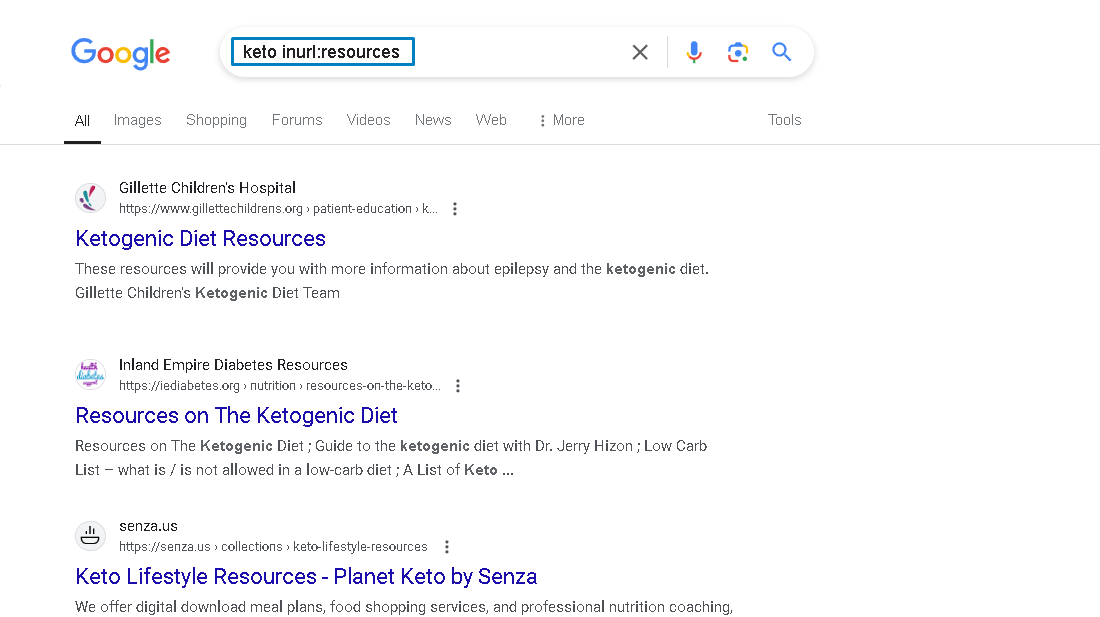Expand the More search filters menu
This screenshot has height=617, width=1100.
point(561,120)
